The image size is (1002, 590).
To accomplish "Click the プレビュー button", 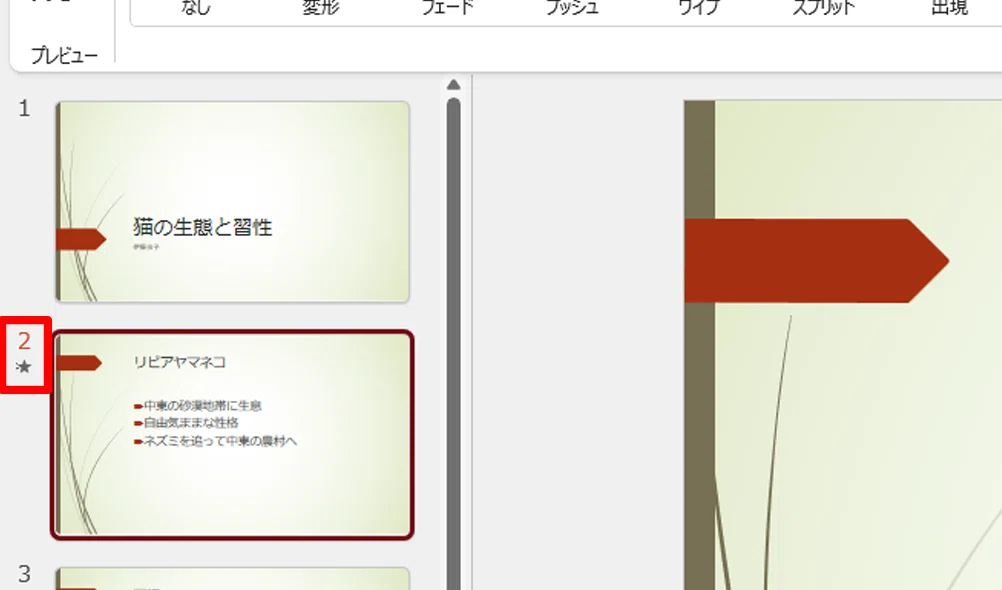I will coord(64,56).
